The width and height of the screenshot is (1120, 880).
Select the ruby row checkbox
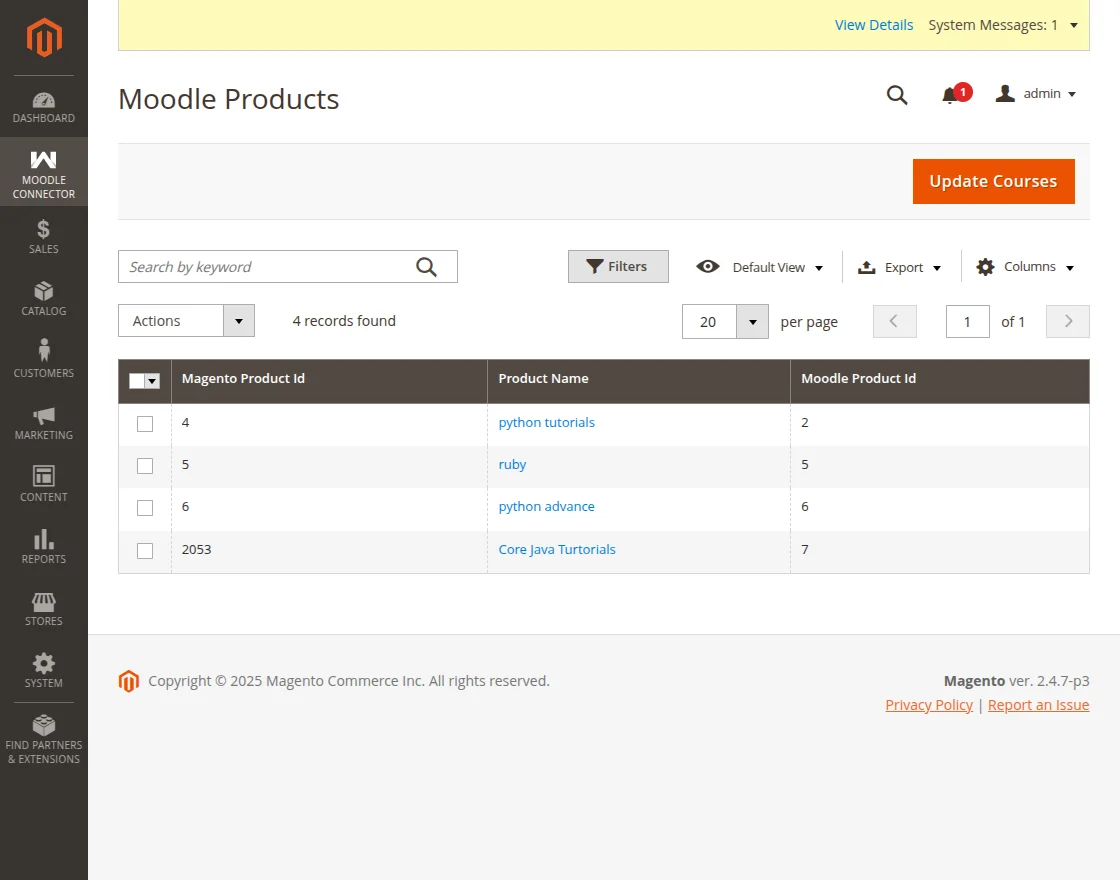coord(145,466)
